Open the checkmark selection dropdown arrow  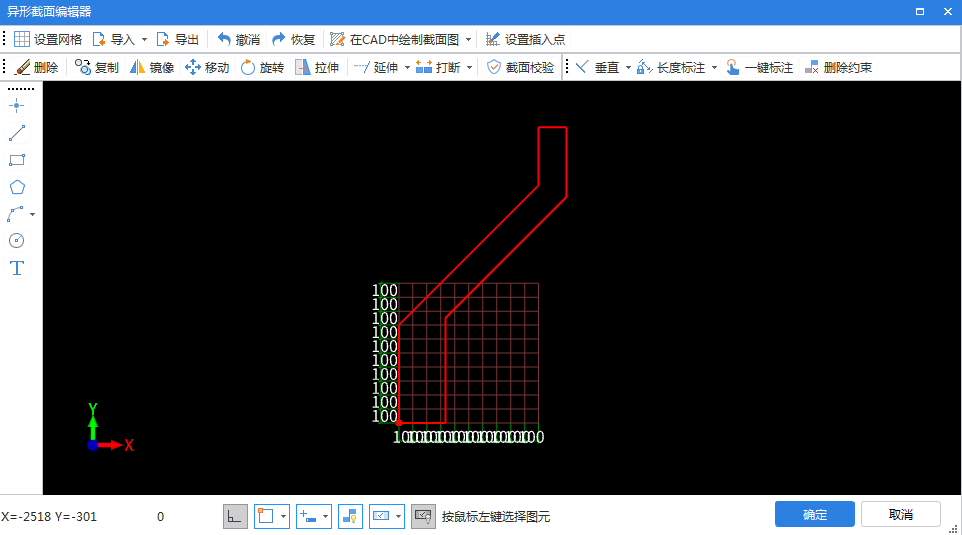(x=399, y=516)
